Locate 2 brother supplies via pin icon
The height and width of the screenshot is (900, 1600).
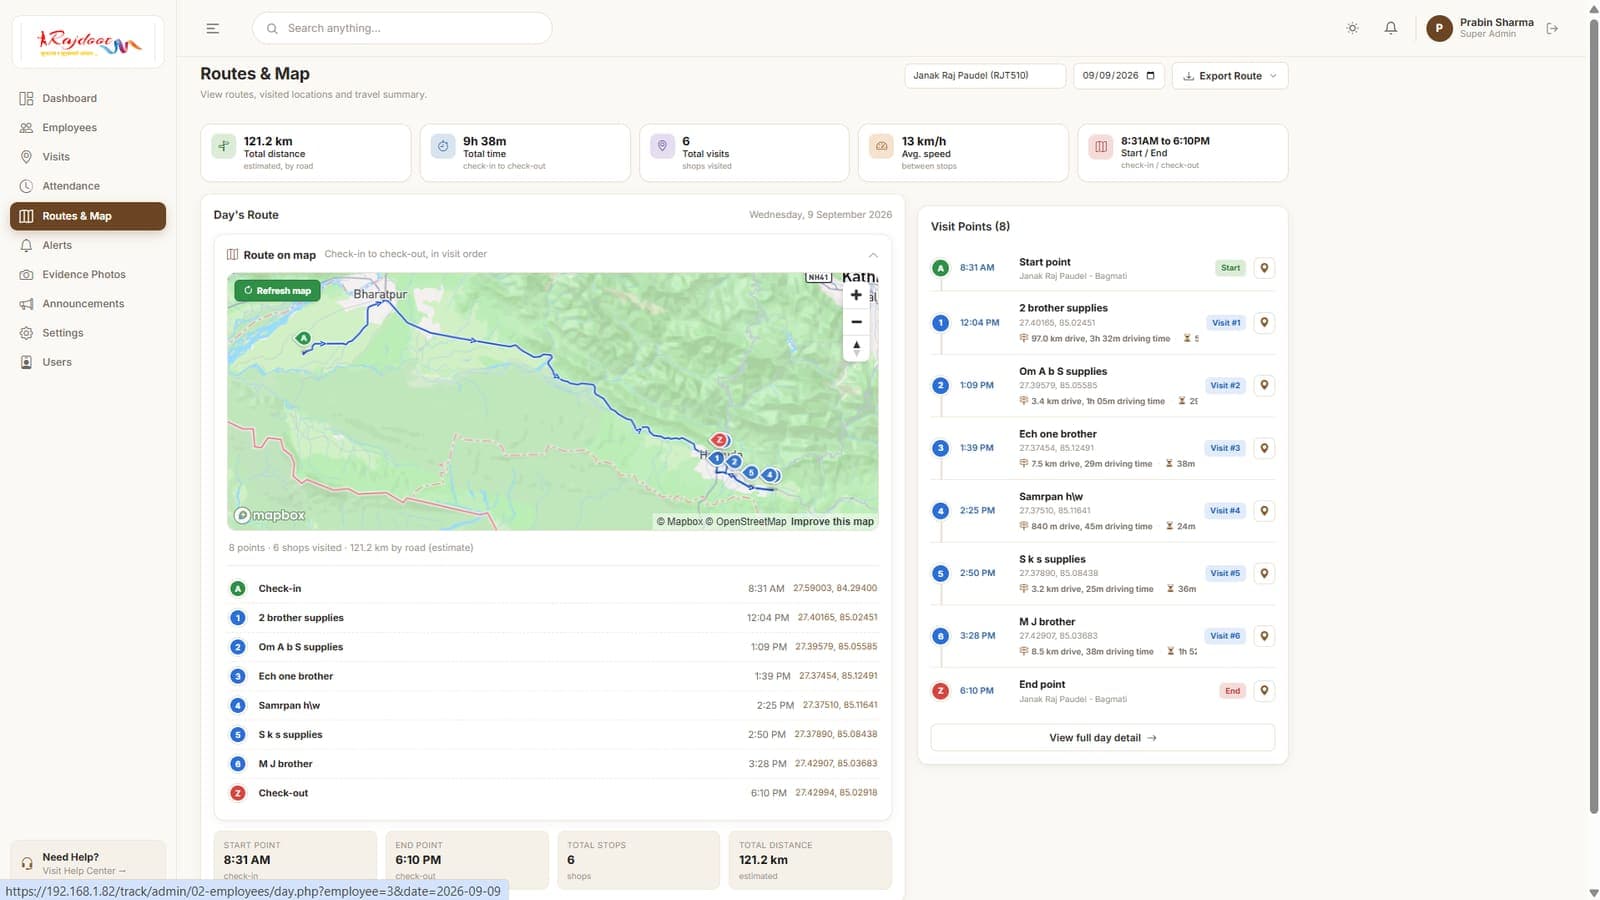tap(1264, 322)
